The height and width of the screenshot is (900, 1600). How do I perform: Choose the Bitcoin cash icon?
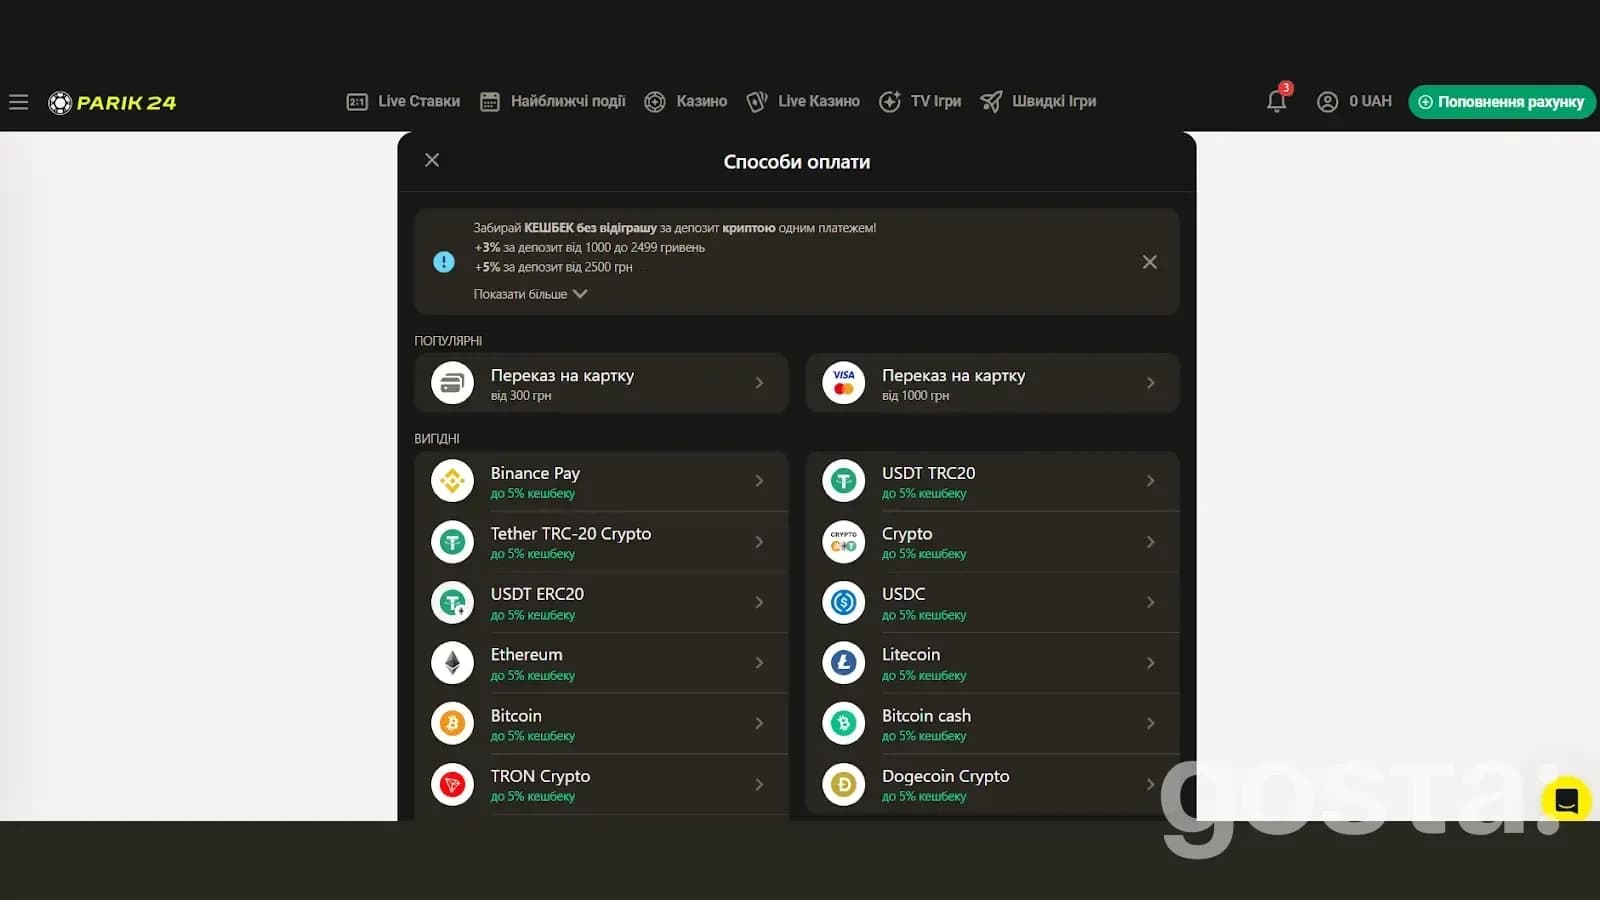click(843, 724)
